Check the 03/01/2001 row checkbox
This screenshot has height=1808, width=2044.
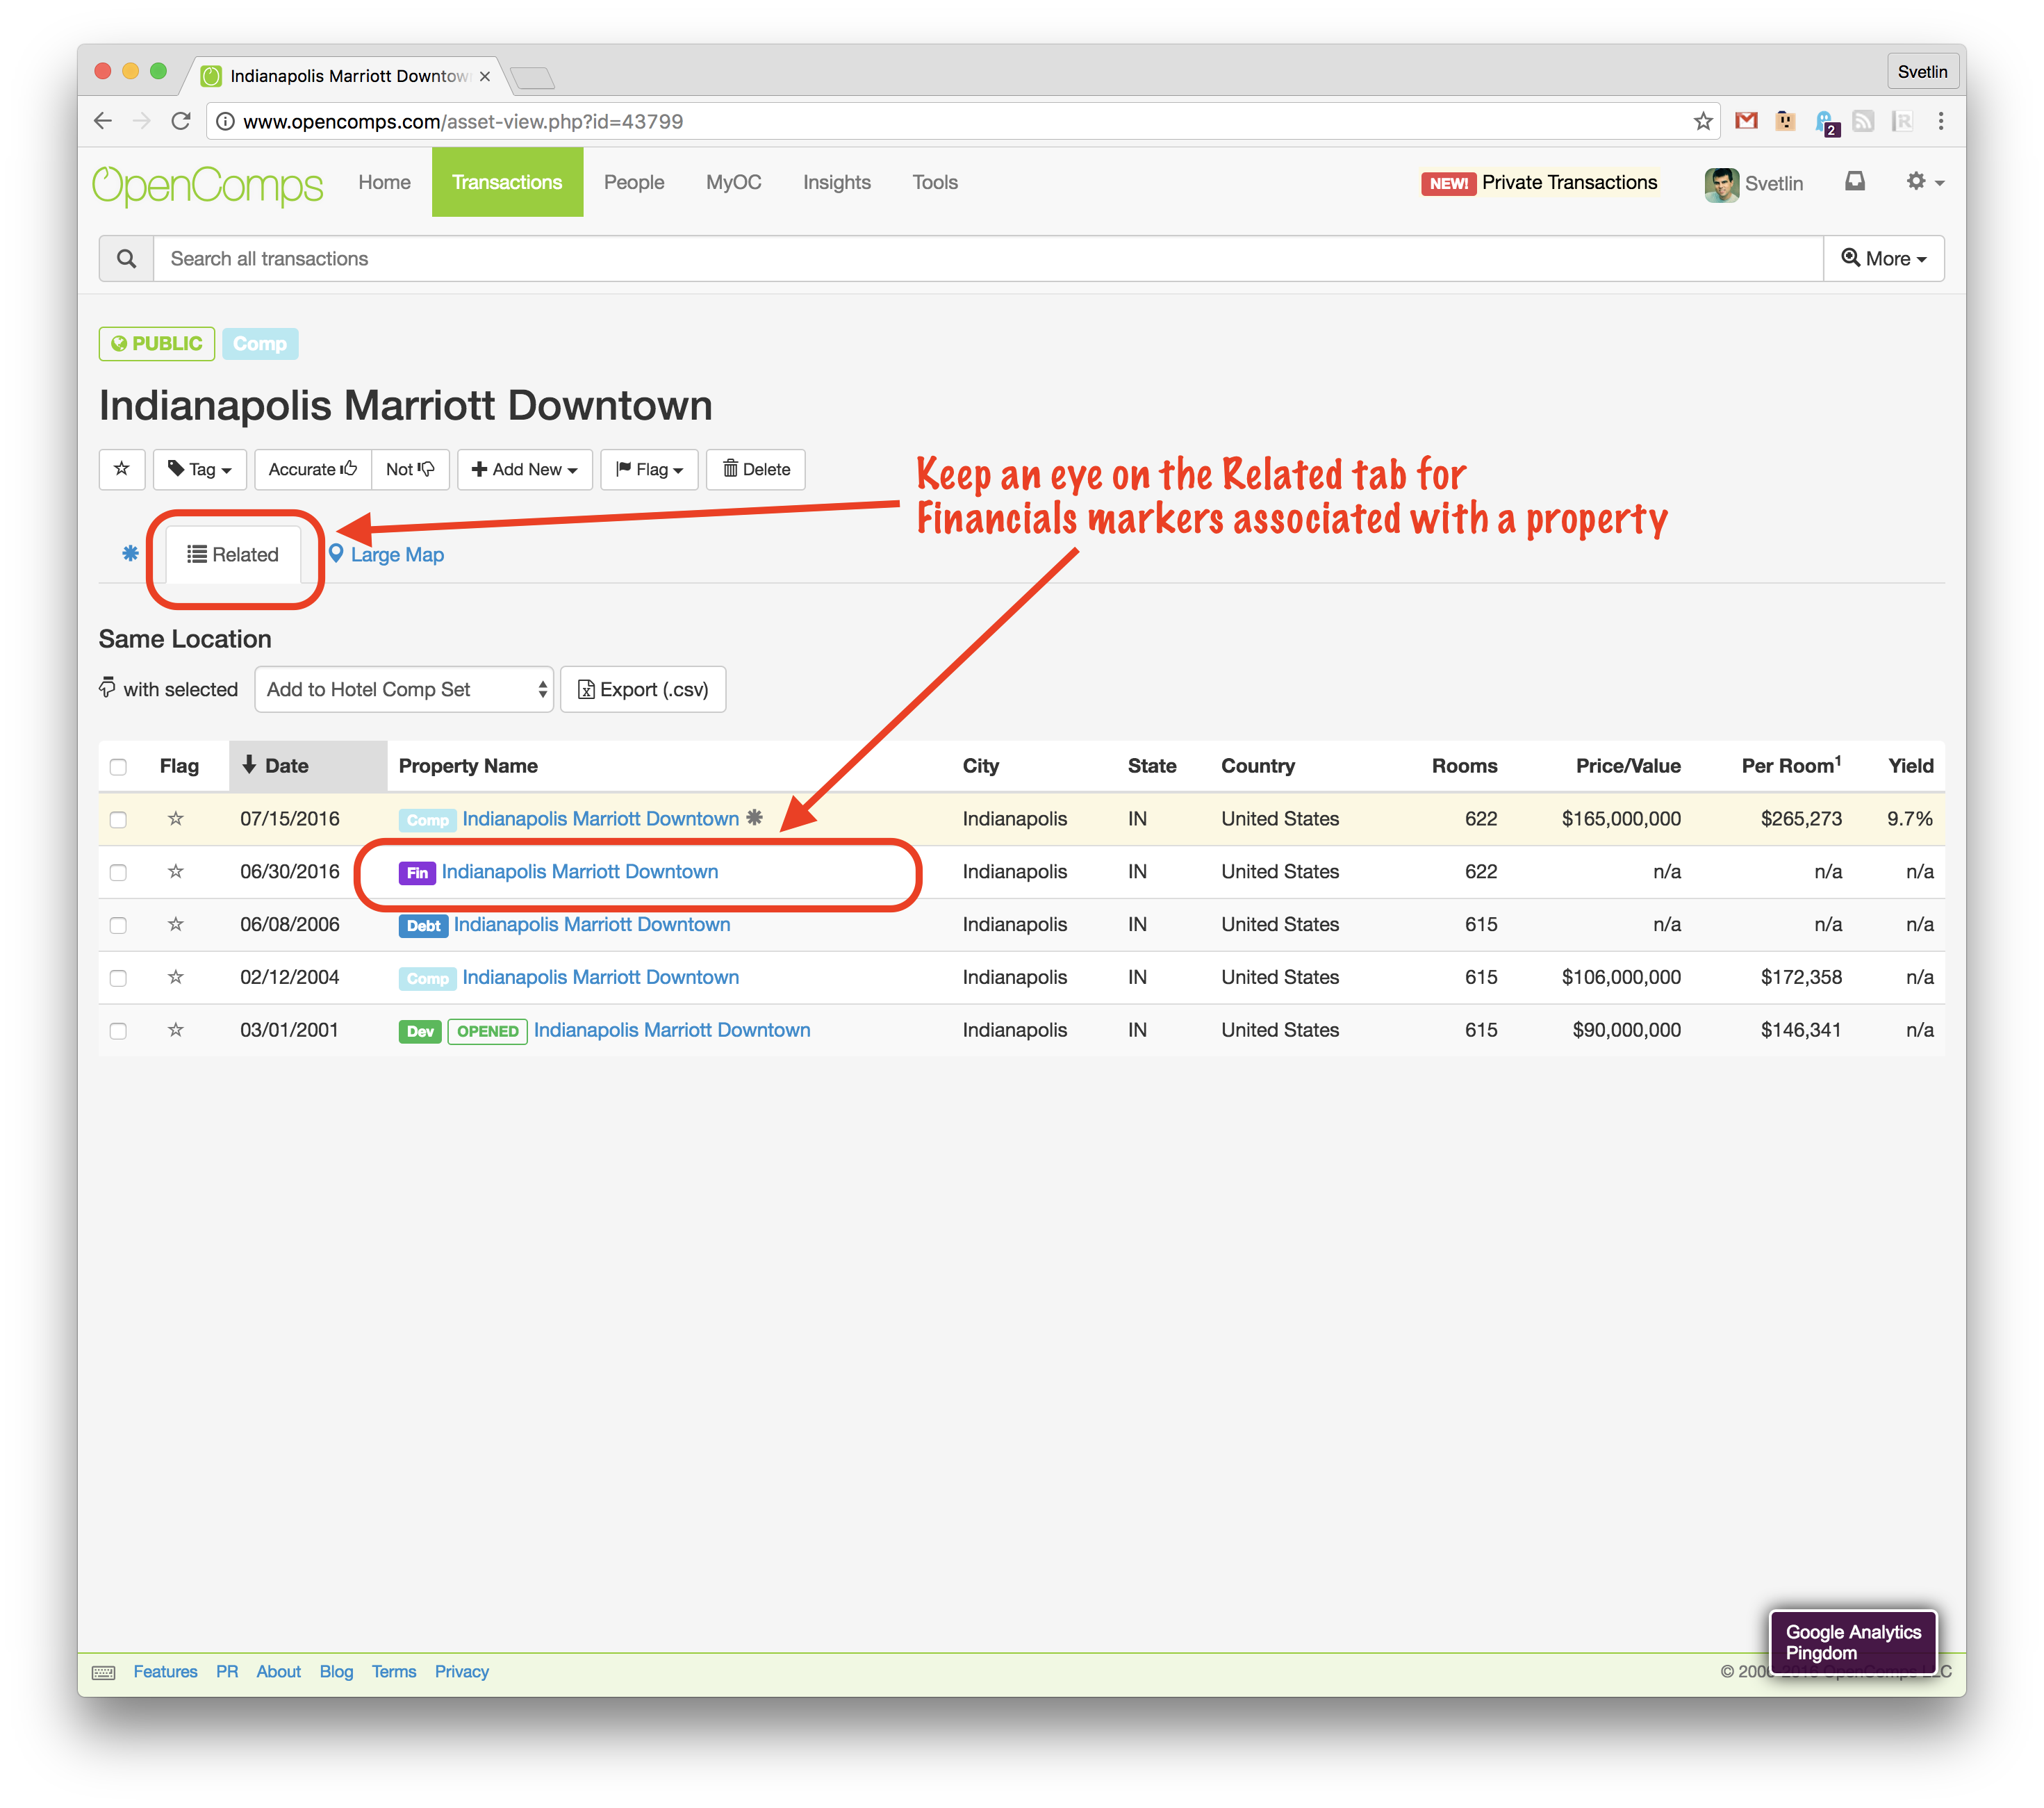click(x=118, y=1031)
